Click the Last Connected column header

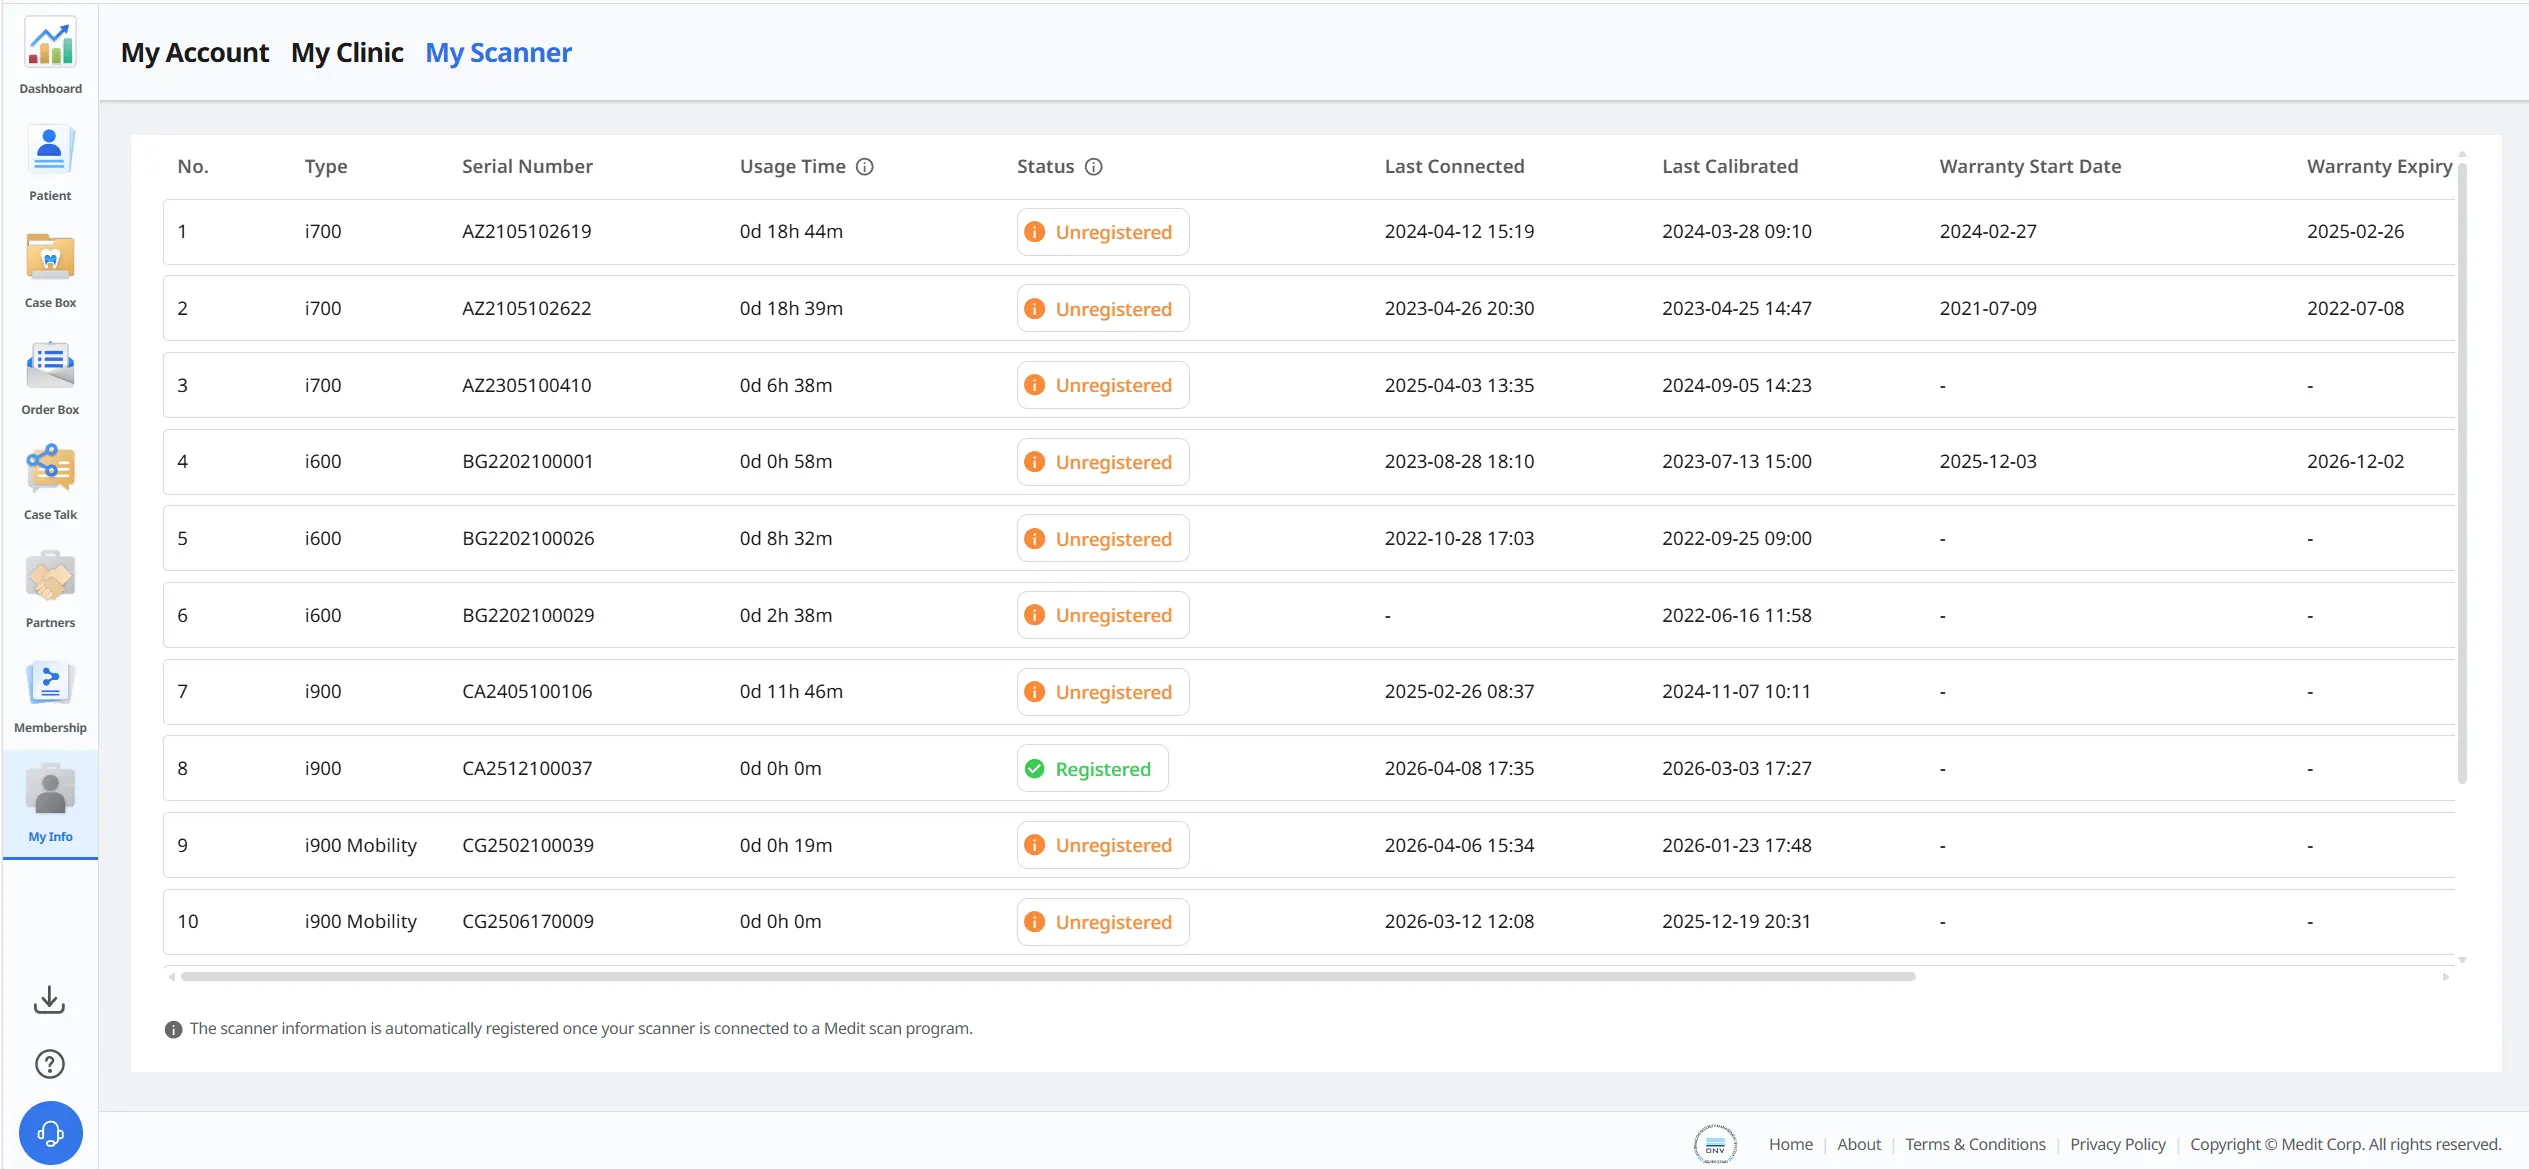(1454, 167)
